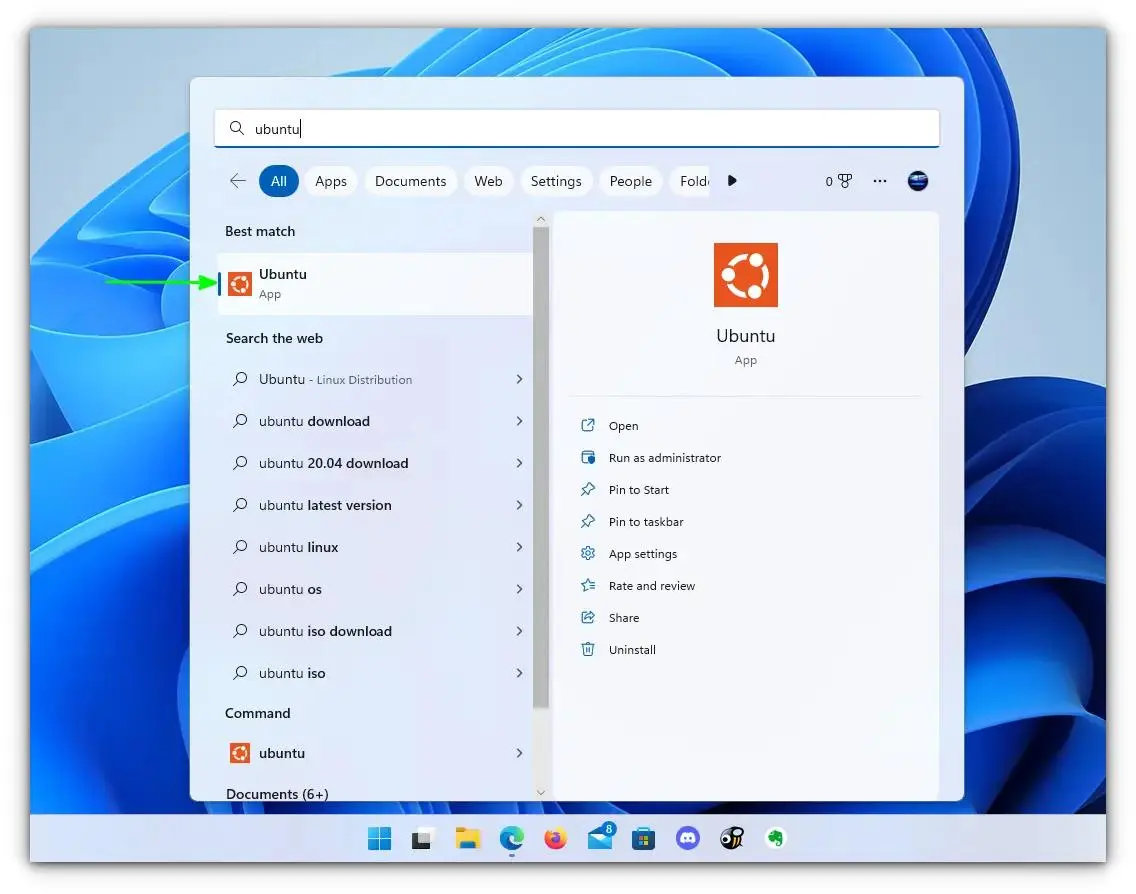Select the ubuntu iso download suggestion
1136x894 pixels.
375,631
